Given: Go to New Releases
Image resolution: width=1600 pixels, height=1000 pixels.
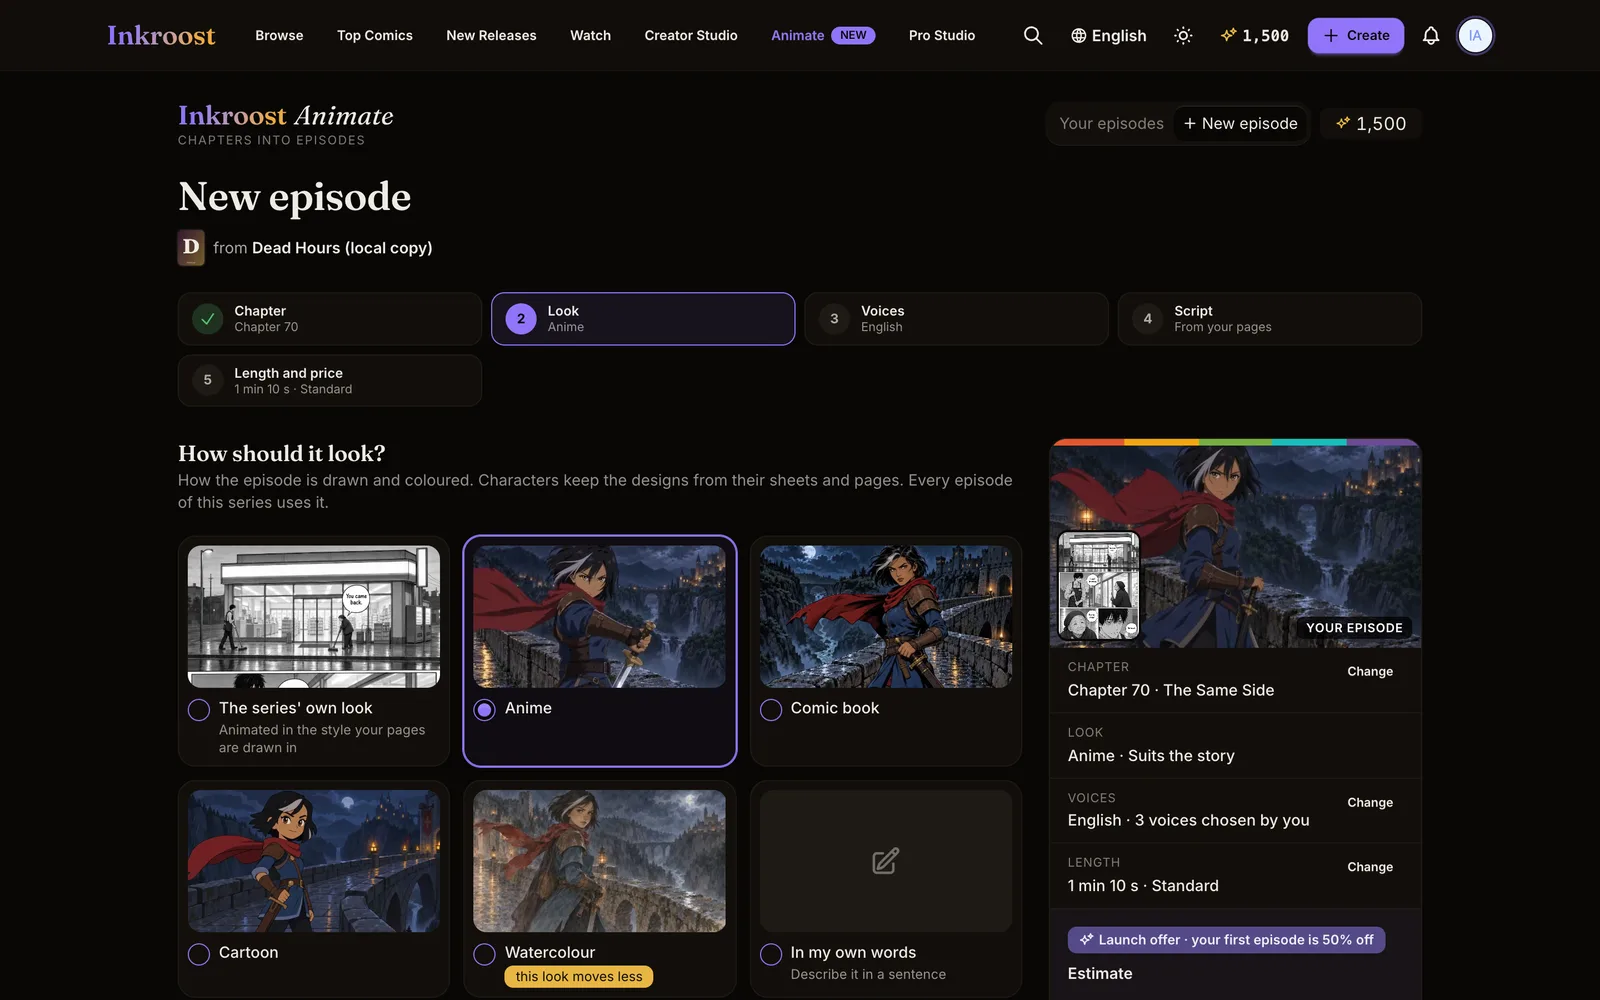Looking at the screenshot, I should pos(491,35).
